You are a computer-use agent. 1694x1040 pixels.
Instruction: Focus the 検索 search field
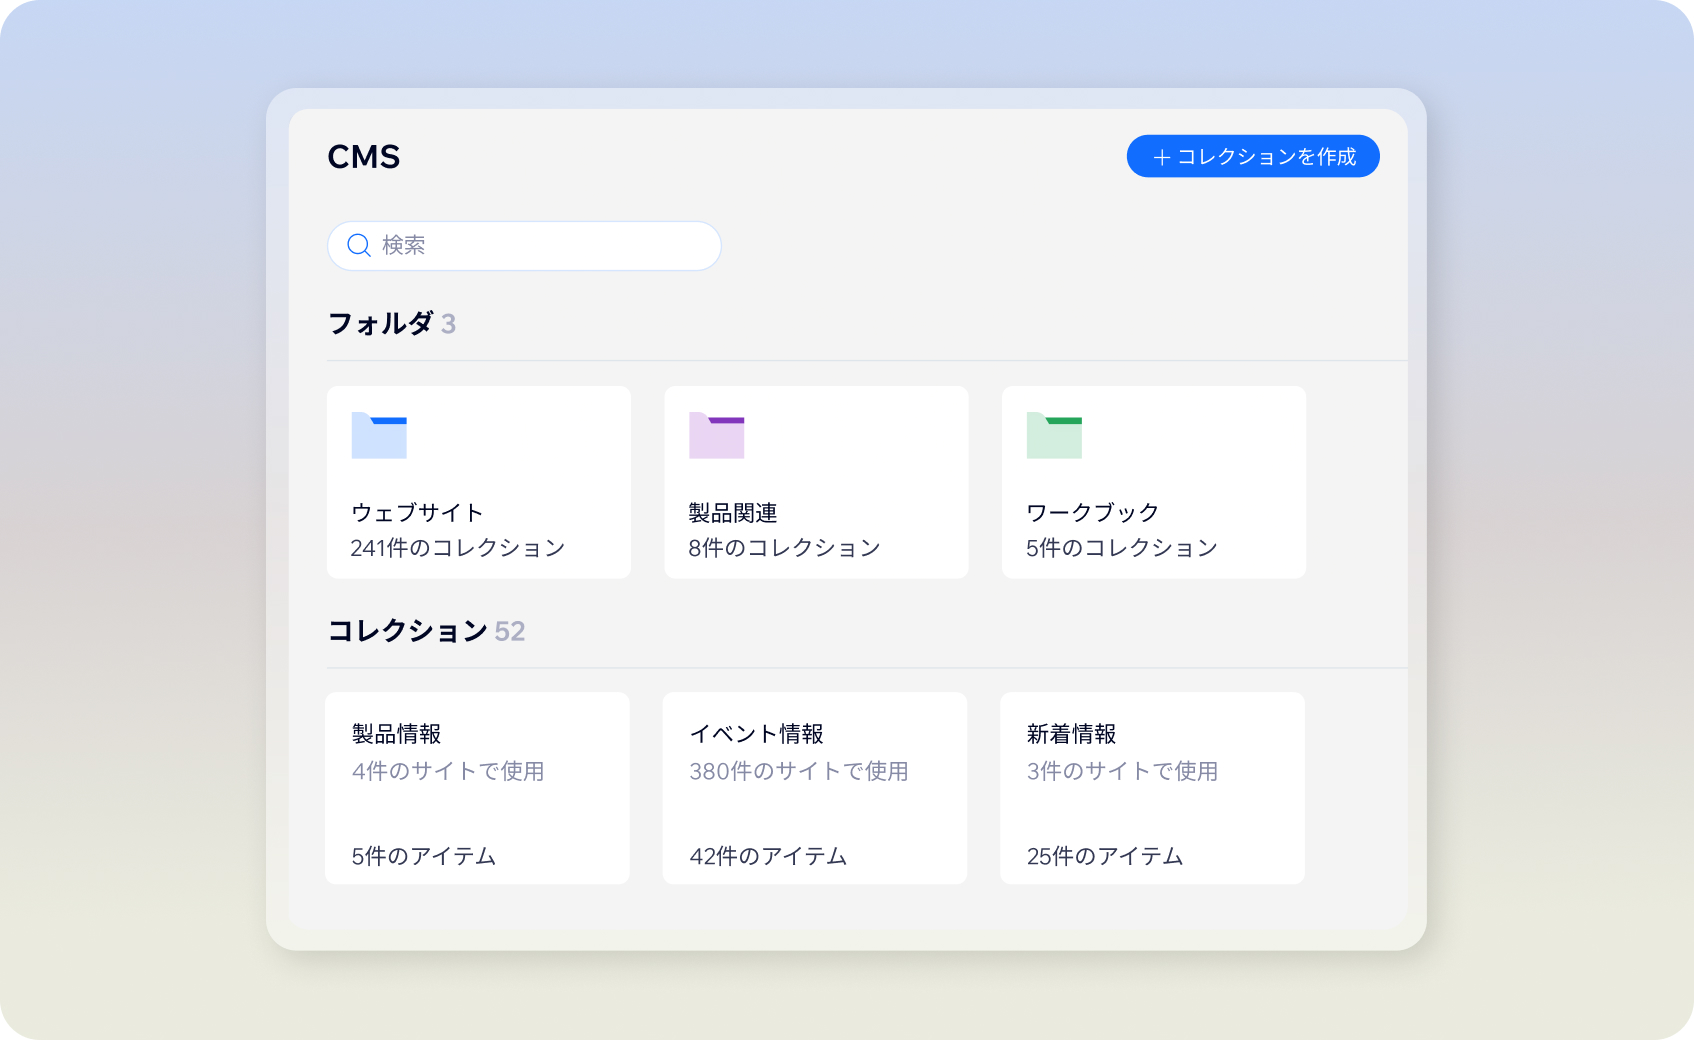pyautogui.click(x=540, y=246)
